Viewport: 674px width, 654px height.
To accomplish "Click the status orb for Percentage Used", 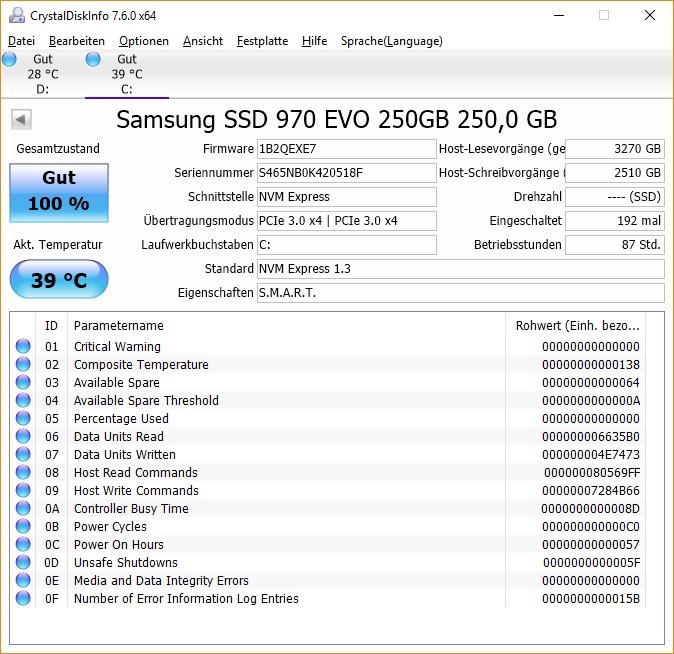I will pos(23,418).
